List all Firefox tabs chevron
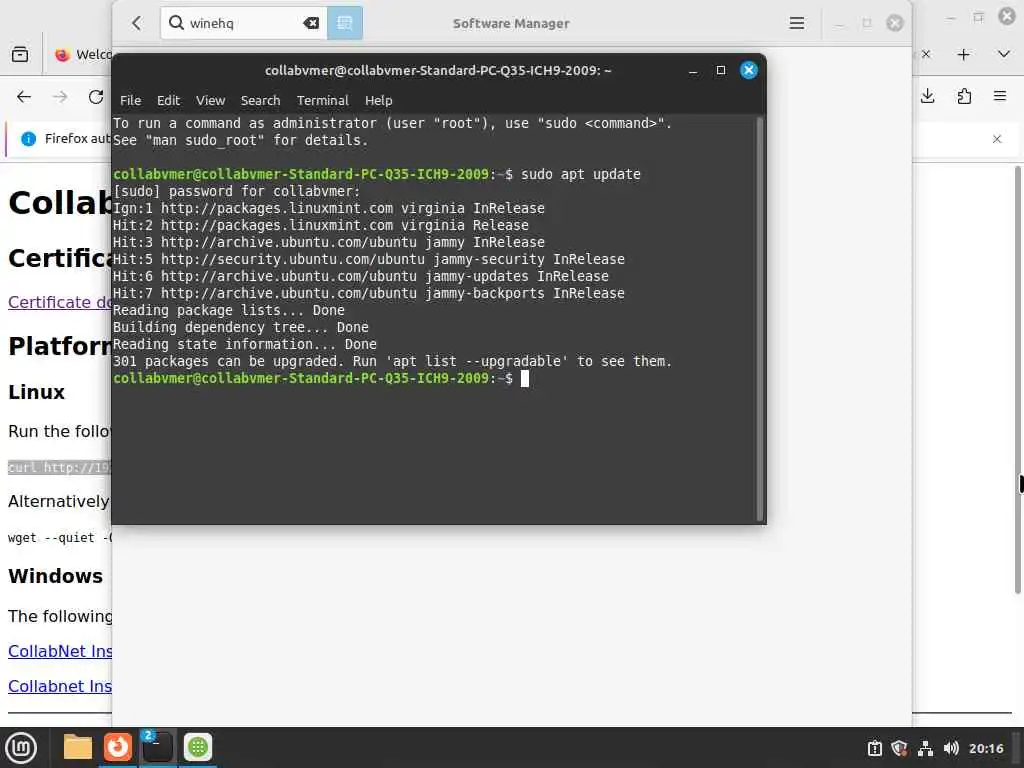The width and height of the screenshot is (1024, 768). pos(1004,54)
